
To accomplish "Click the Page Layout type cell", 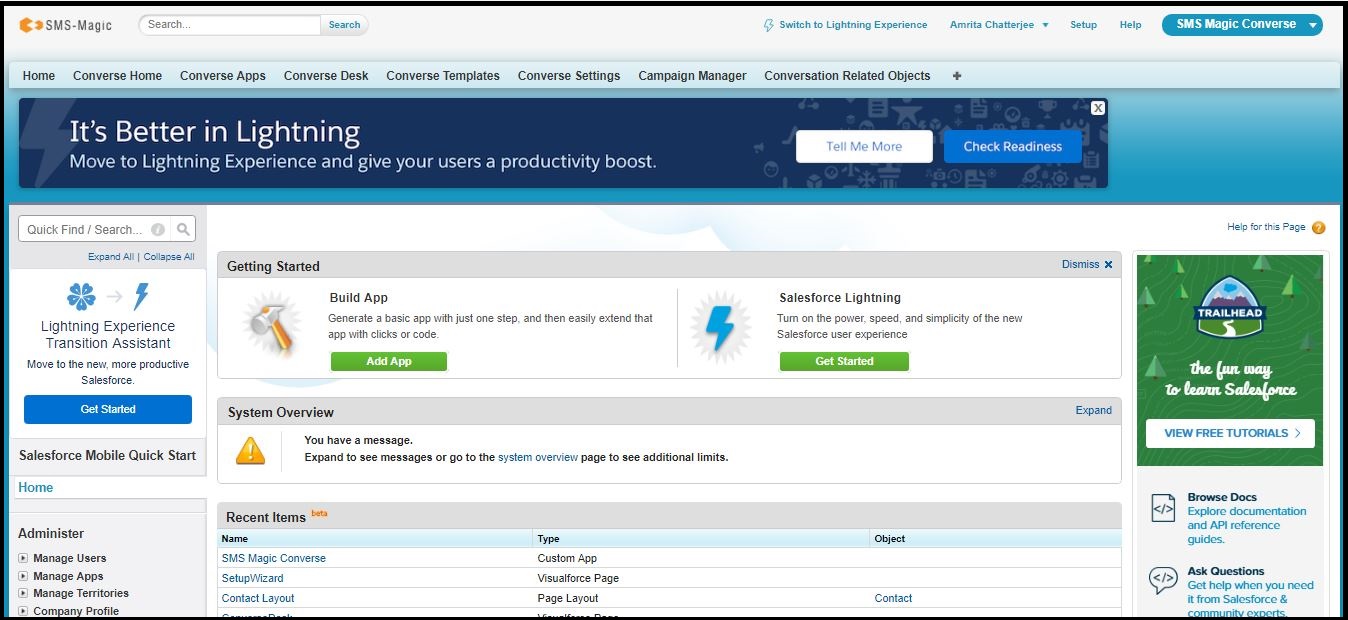I will pos(568,598).
